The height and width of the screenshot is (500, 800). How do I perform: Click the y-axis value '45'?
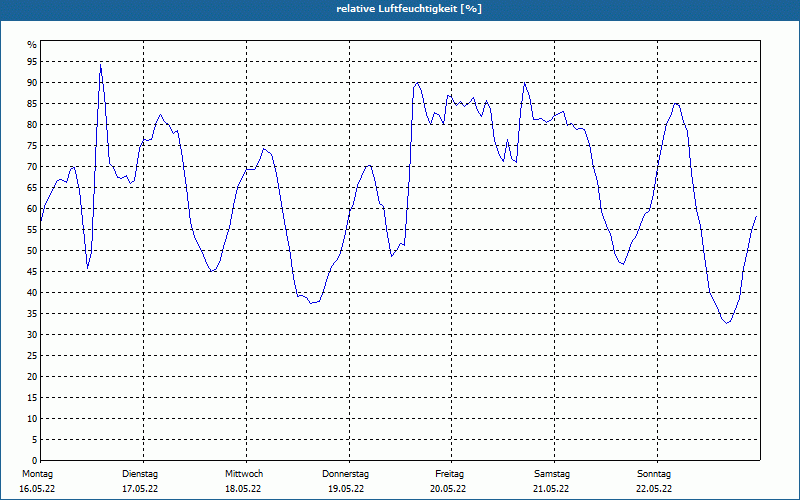point(32,272)
